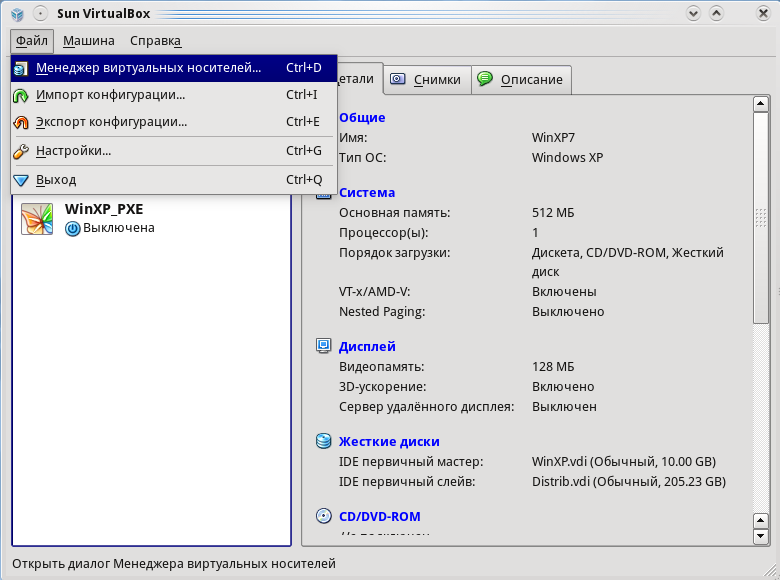The height and width of the screenshot is (580, 780).
Task: Open the Жесткие диски section link
Action: [390, 442]
